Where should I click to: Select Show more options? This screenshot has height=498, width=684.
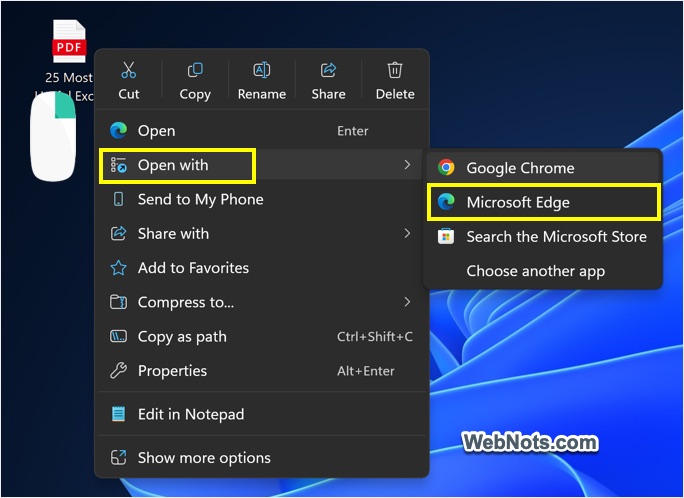tap(261, 457)
